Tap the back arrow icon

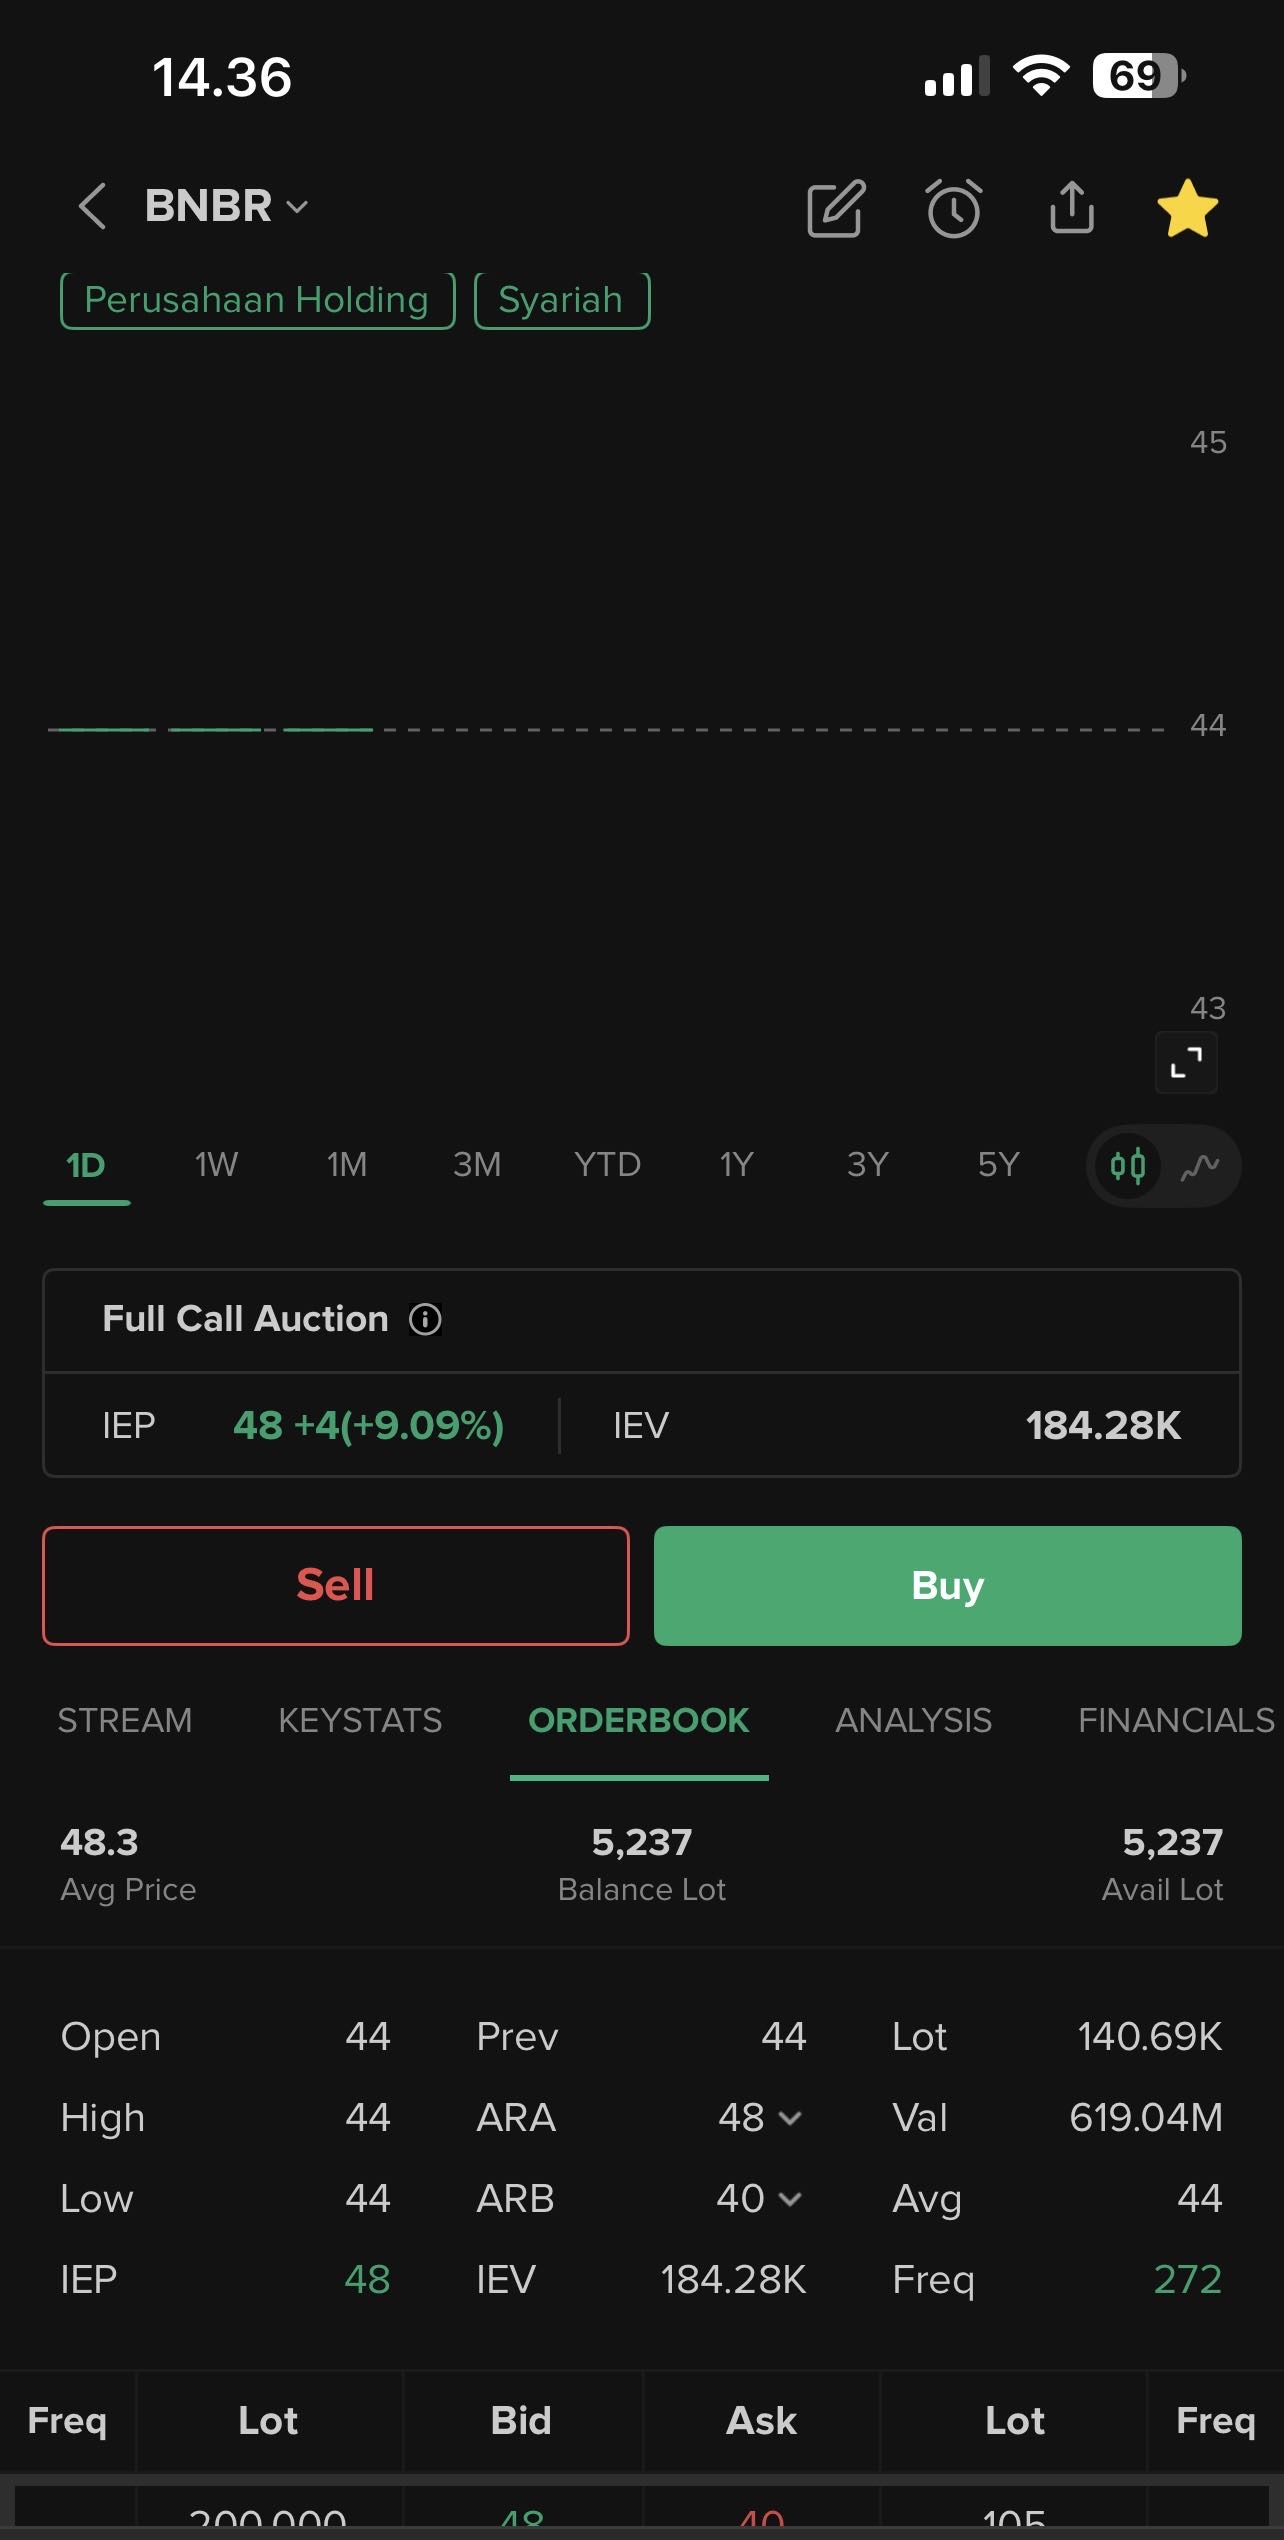[92, 207]
